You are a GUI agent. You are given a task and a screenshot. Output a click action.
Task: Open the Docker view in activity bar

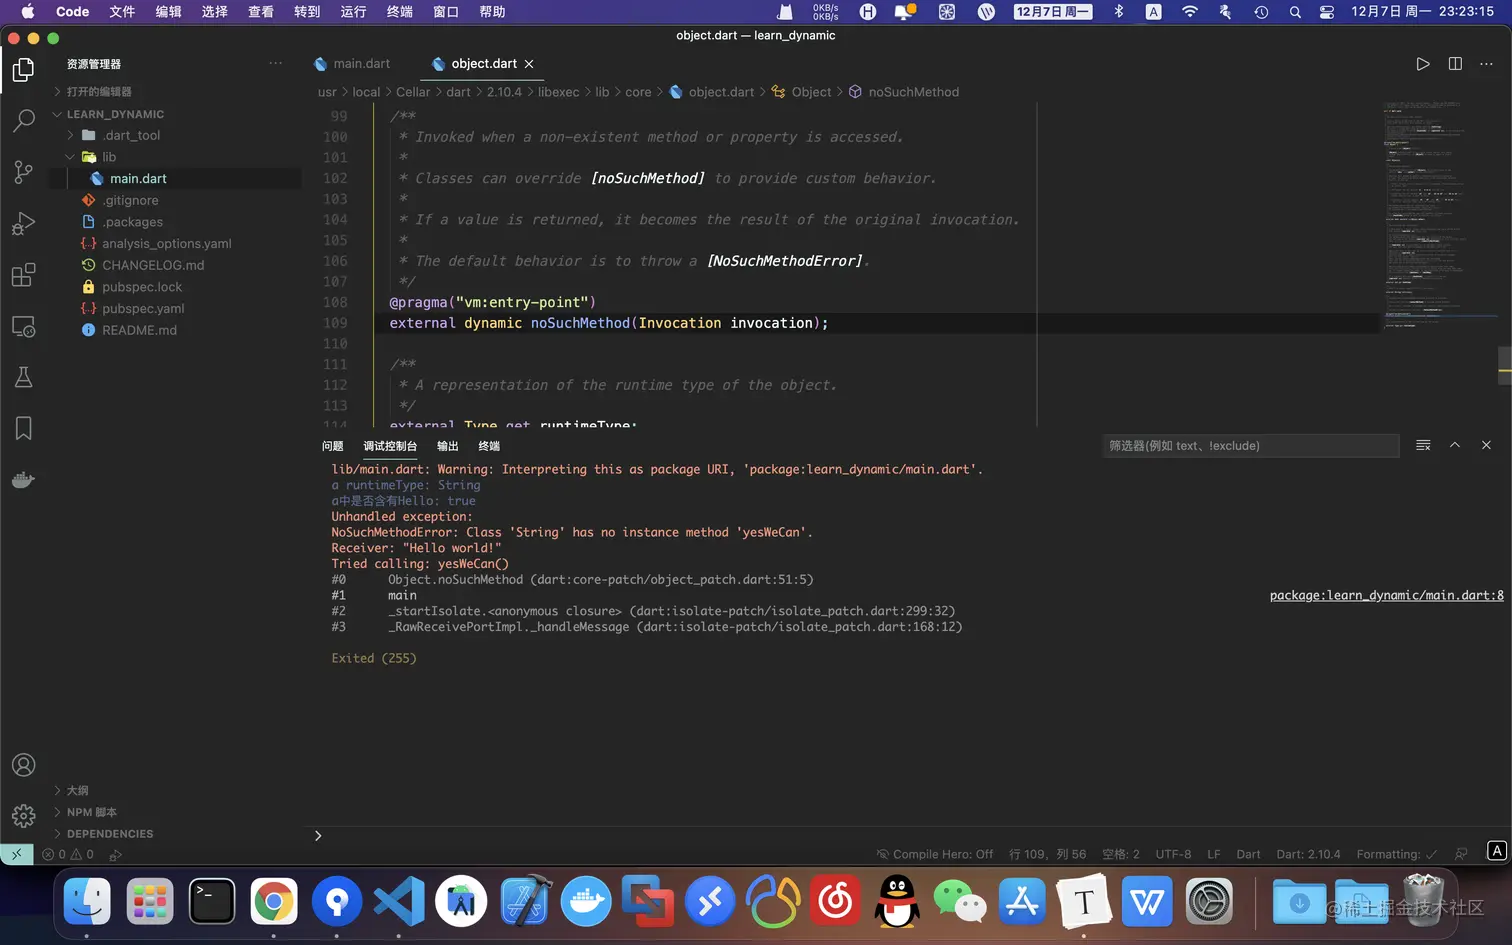23,480
